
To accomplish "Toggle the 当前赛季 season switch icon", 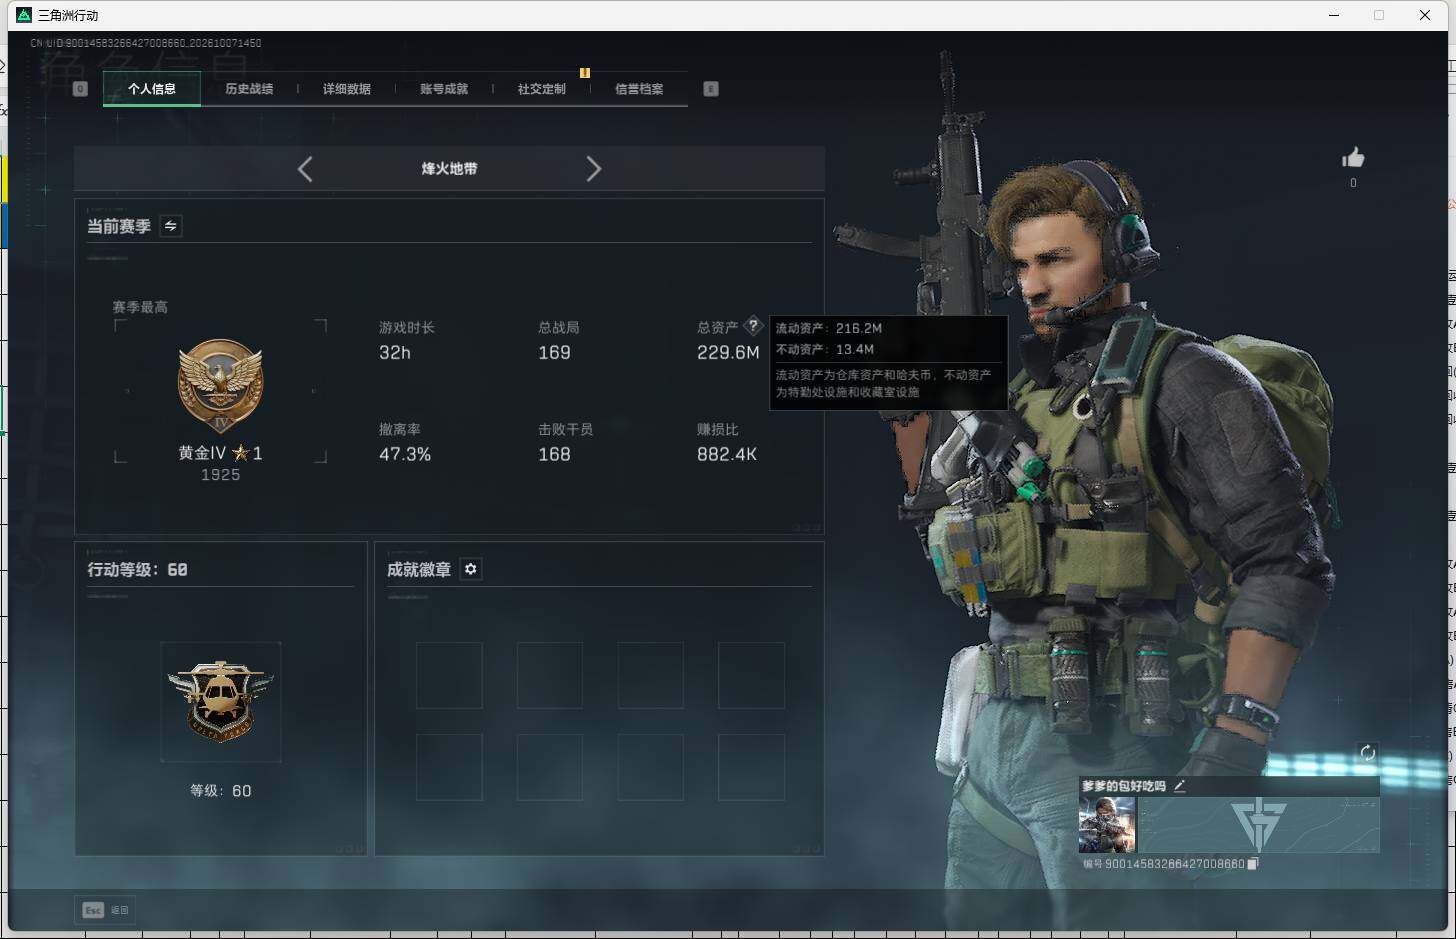I will pyautogui.click(x=171, y=226).
